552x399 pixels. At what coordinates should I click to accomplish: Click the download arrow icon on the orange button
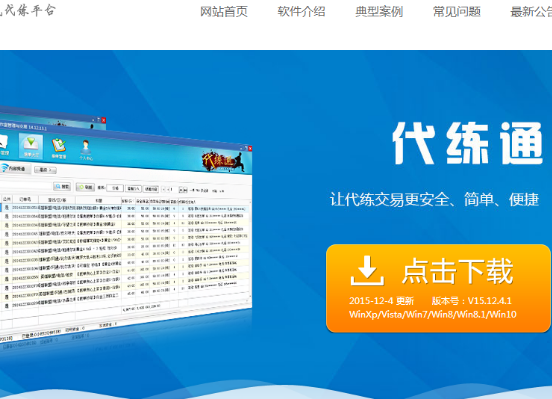point(367,271)
